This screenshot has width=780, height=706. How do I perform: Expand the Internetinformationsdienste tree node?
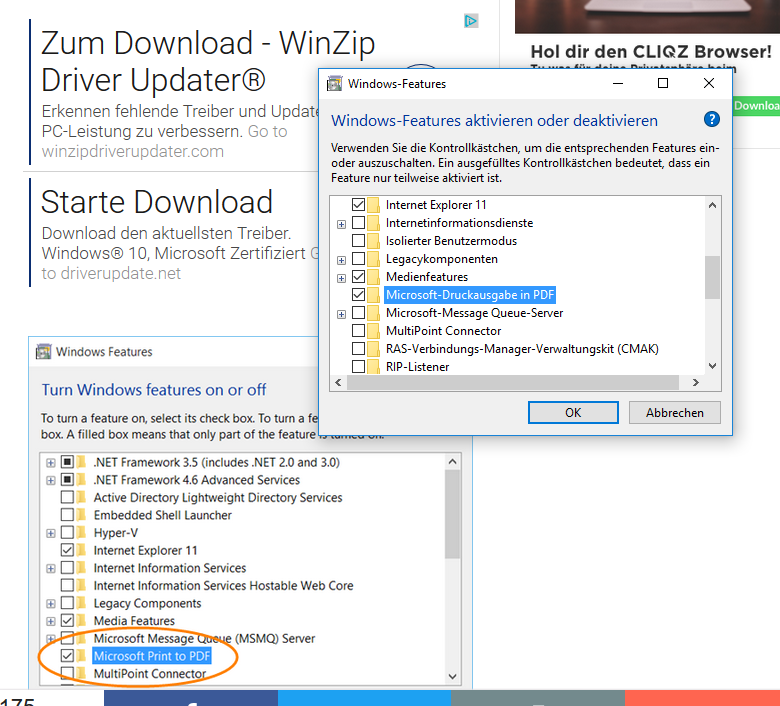coord(341,224)
